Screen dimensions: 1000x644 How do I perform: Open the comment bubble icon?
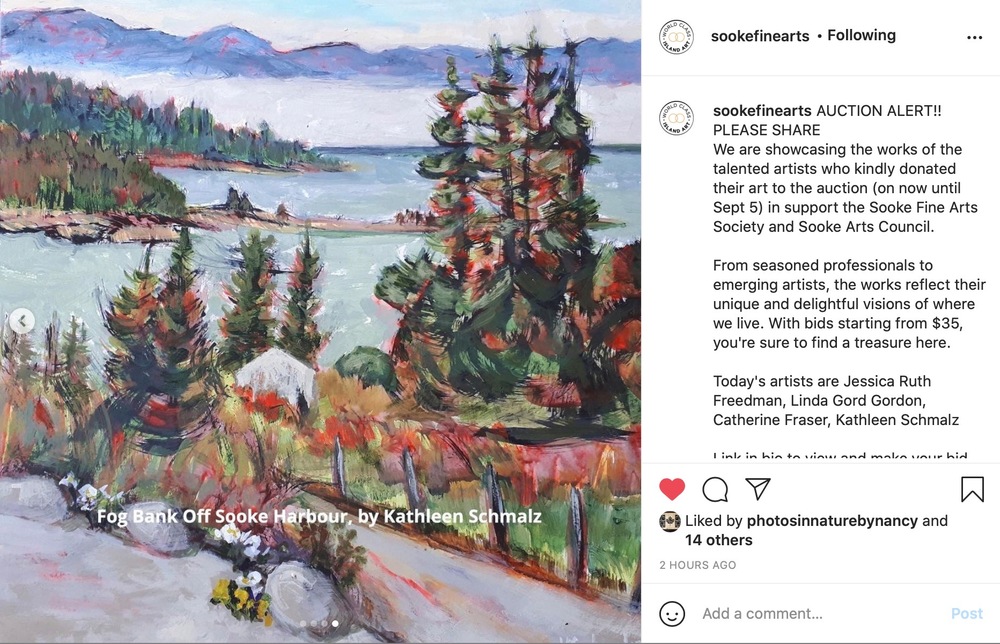click(715, 489)
